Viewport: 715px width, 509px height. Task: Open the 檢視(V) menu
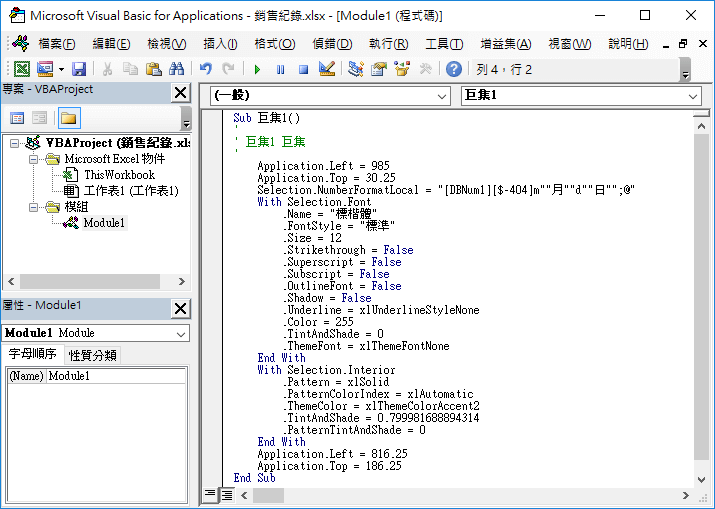[x=166, y=44]
